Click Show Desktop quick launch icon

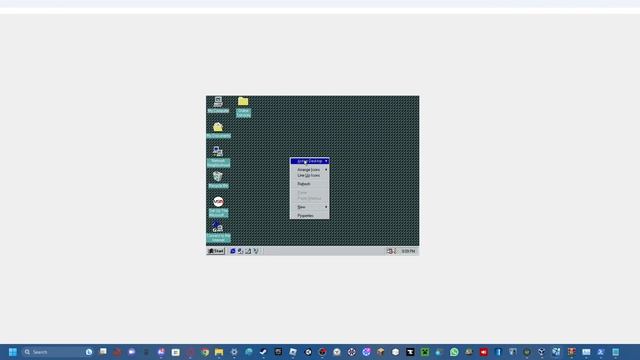coord(248,251)
